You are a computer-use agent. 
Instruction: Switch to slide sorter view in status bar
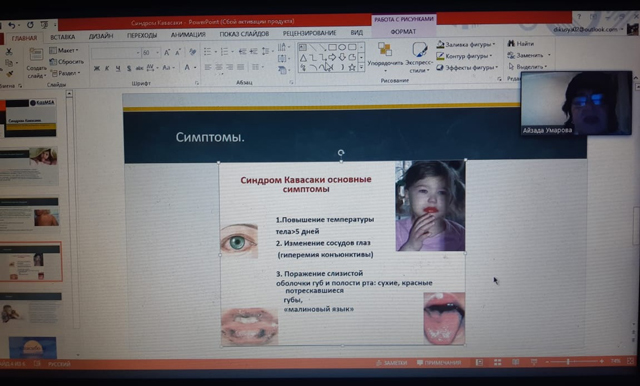point(498,362)
